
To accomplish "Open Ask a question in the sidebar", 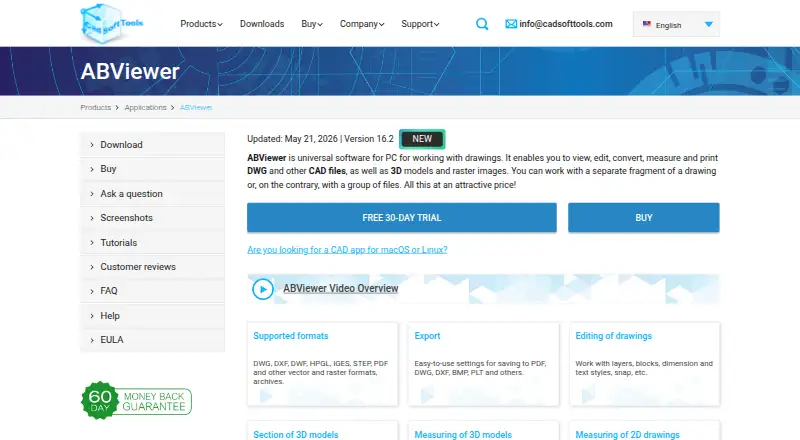I will (152, 194).
